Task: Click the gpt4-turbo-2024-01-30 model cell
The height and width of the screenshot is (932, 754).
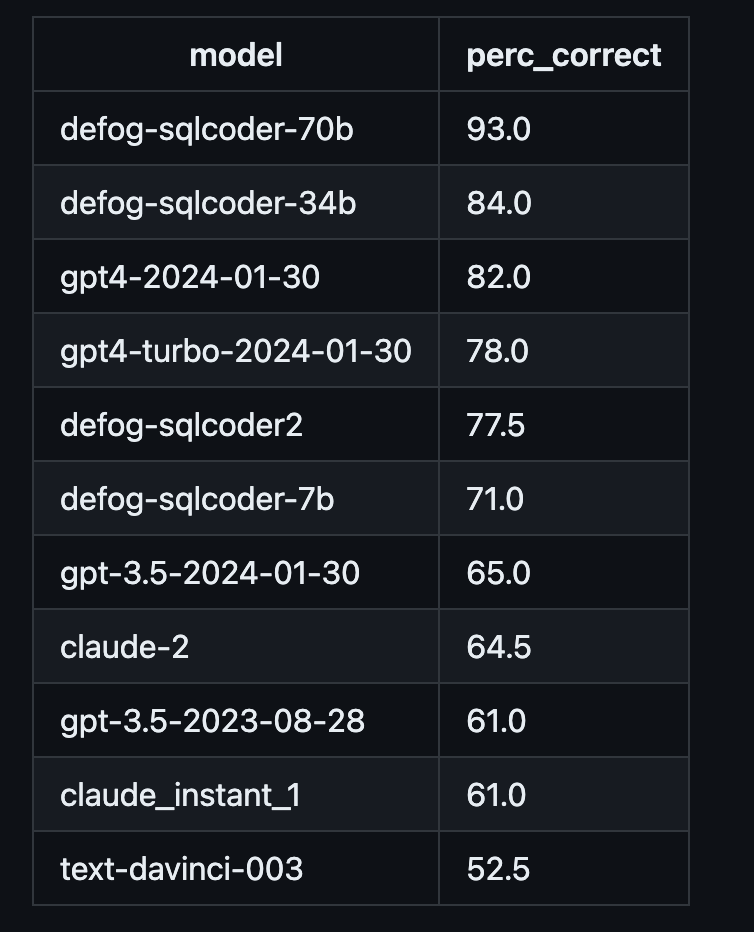Action: [x=236, y=351]
